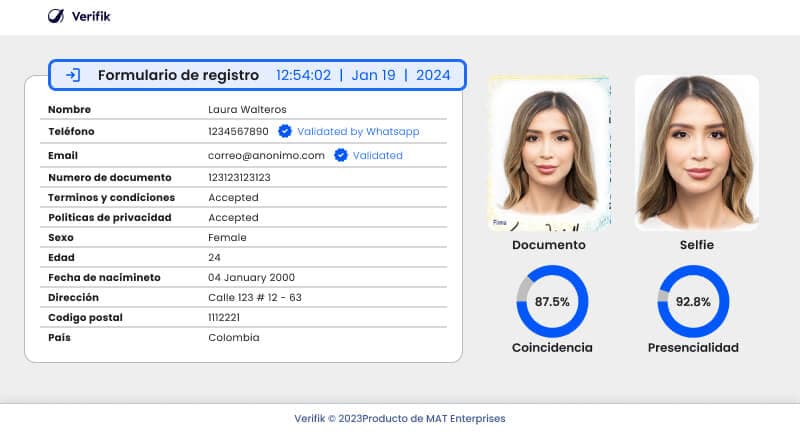The height and width of the screenshot is (432, 800).
Task: Click the 92.8% Presencialidad progress ring
Action: point(693,301)
